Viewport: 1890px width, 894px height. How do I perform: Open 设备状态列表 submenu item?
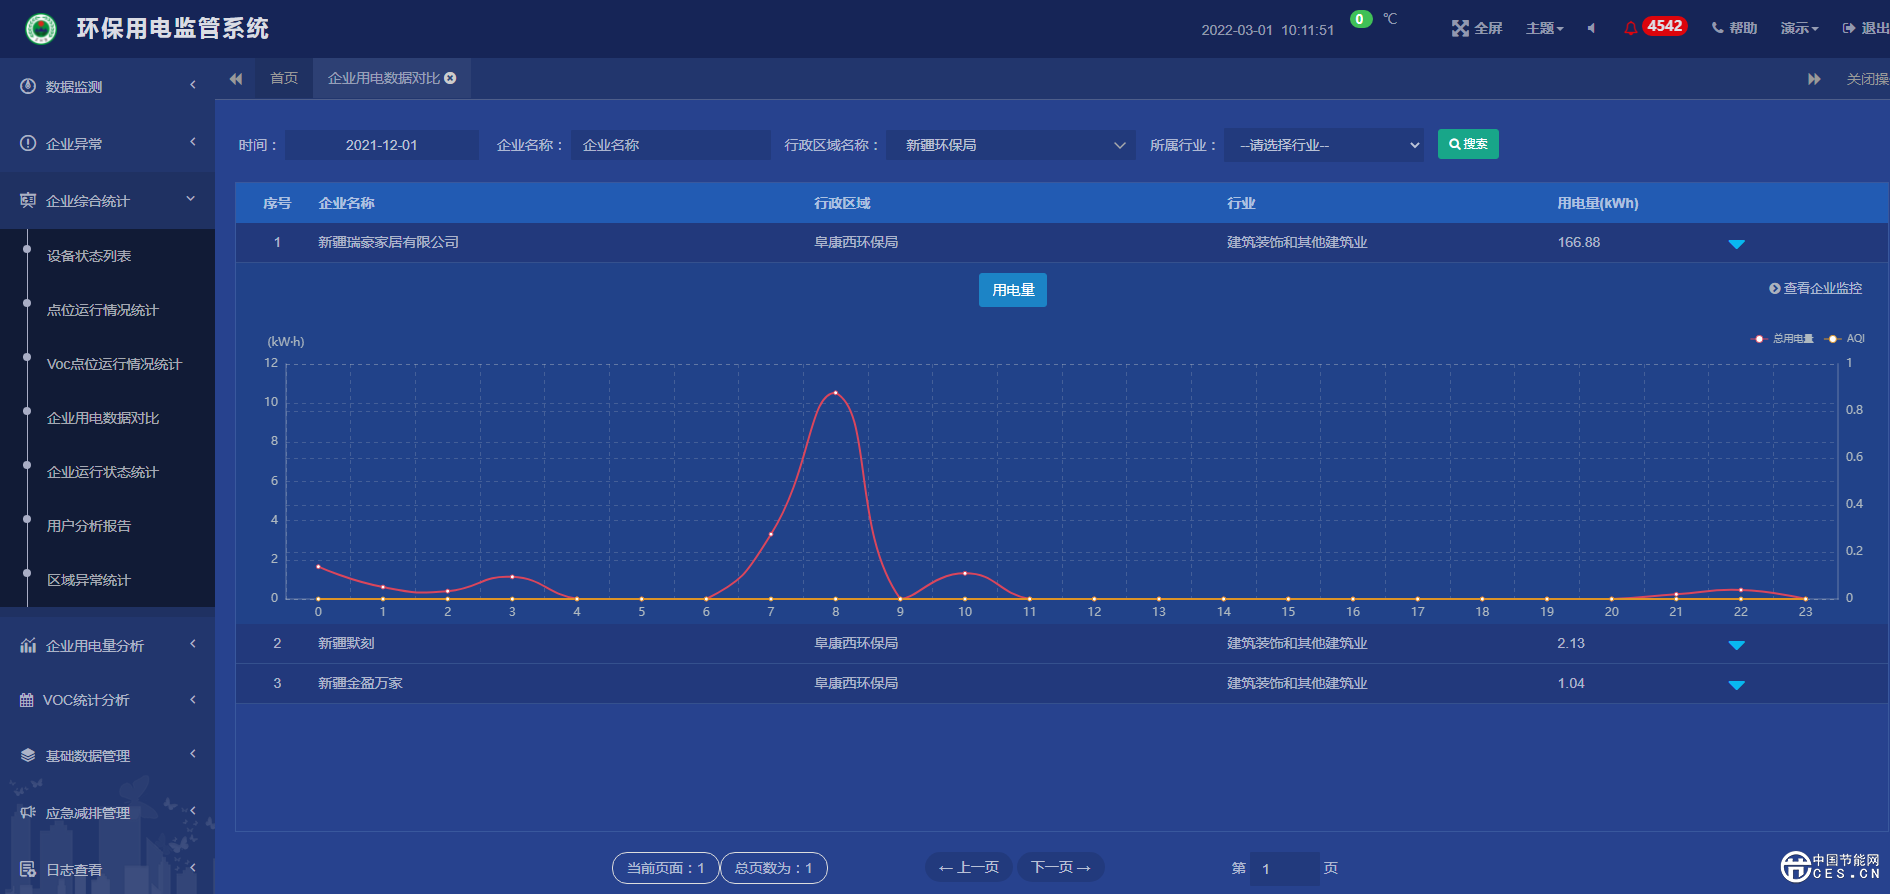click(x=89, y=256)
